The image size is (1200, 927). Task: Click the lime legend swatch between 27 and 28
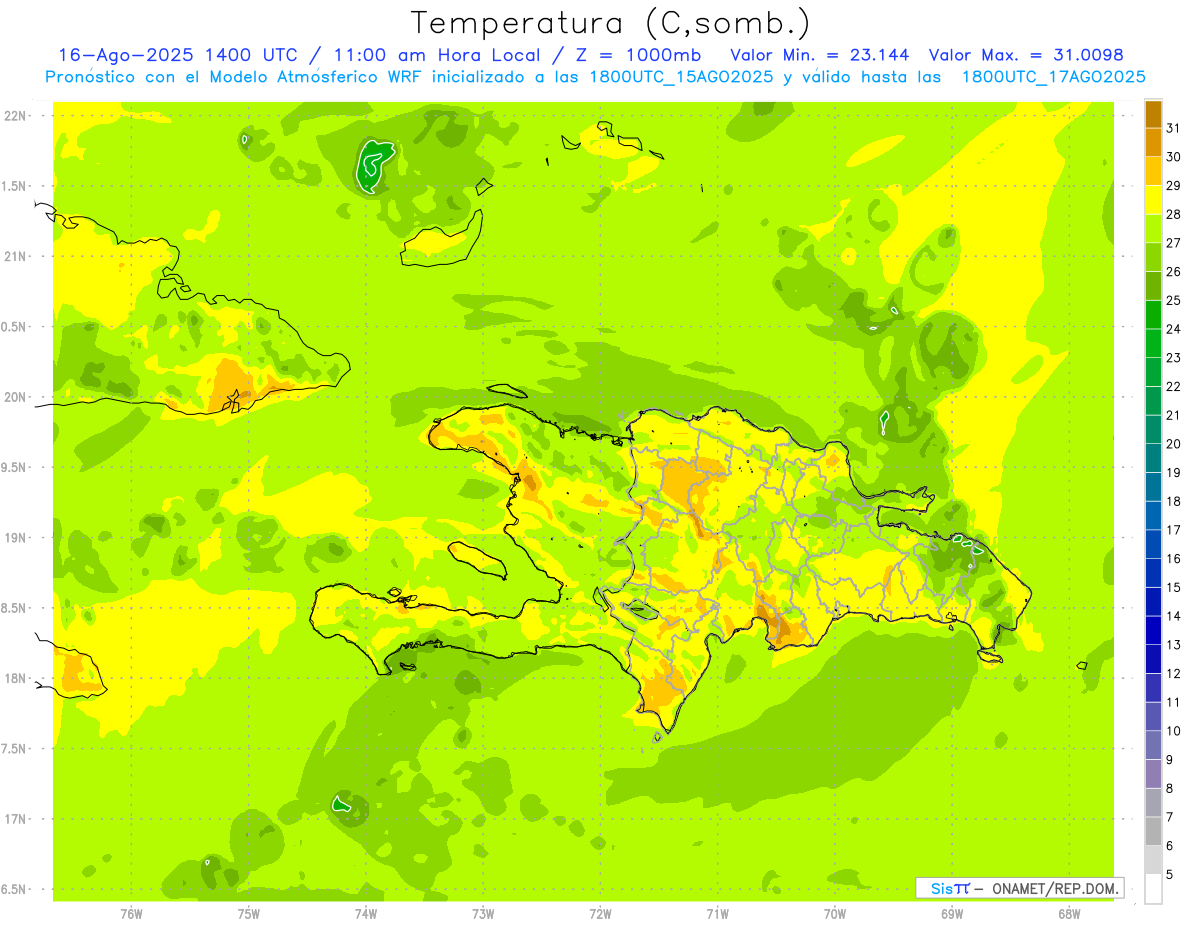1153,229
